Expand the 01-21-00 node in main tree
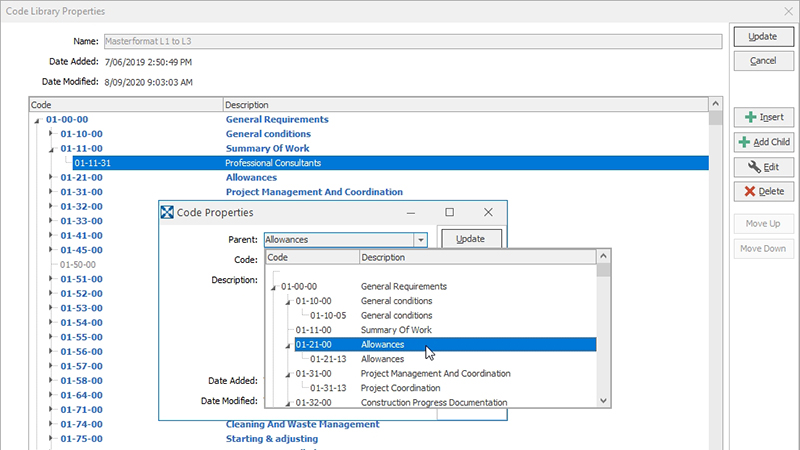The height and width of the screenshot is (450, 800). (x=51, y=177)
